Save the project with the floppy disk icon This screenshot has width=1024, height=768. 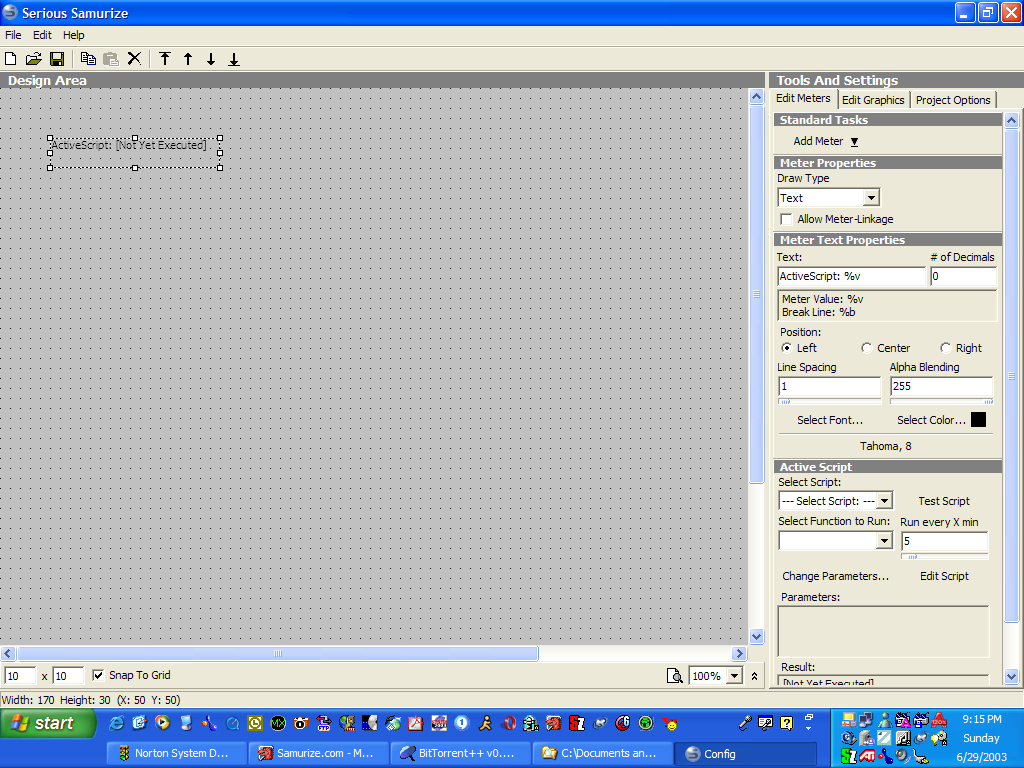57,59
